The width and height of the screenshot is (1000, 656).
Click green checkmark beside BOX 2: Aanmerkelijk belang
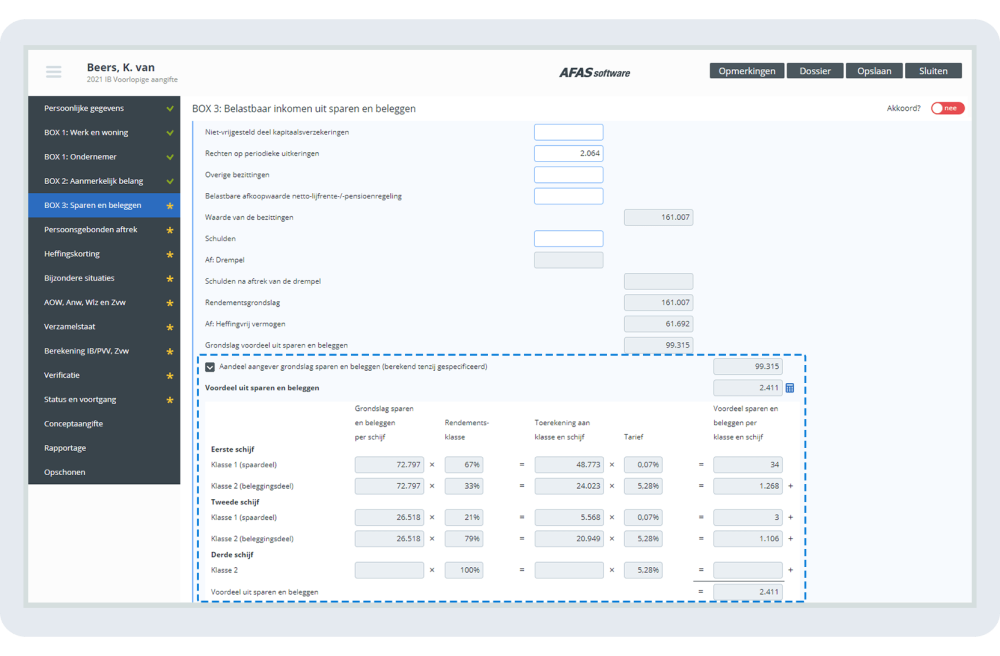170,181
